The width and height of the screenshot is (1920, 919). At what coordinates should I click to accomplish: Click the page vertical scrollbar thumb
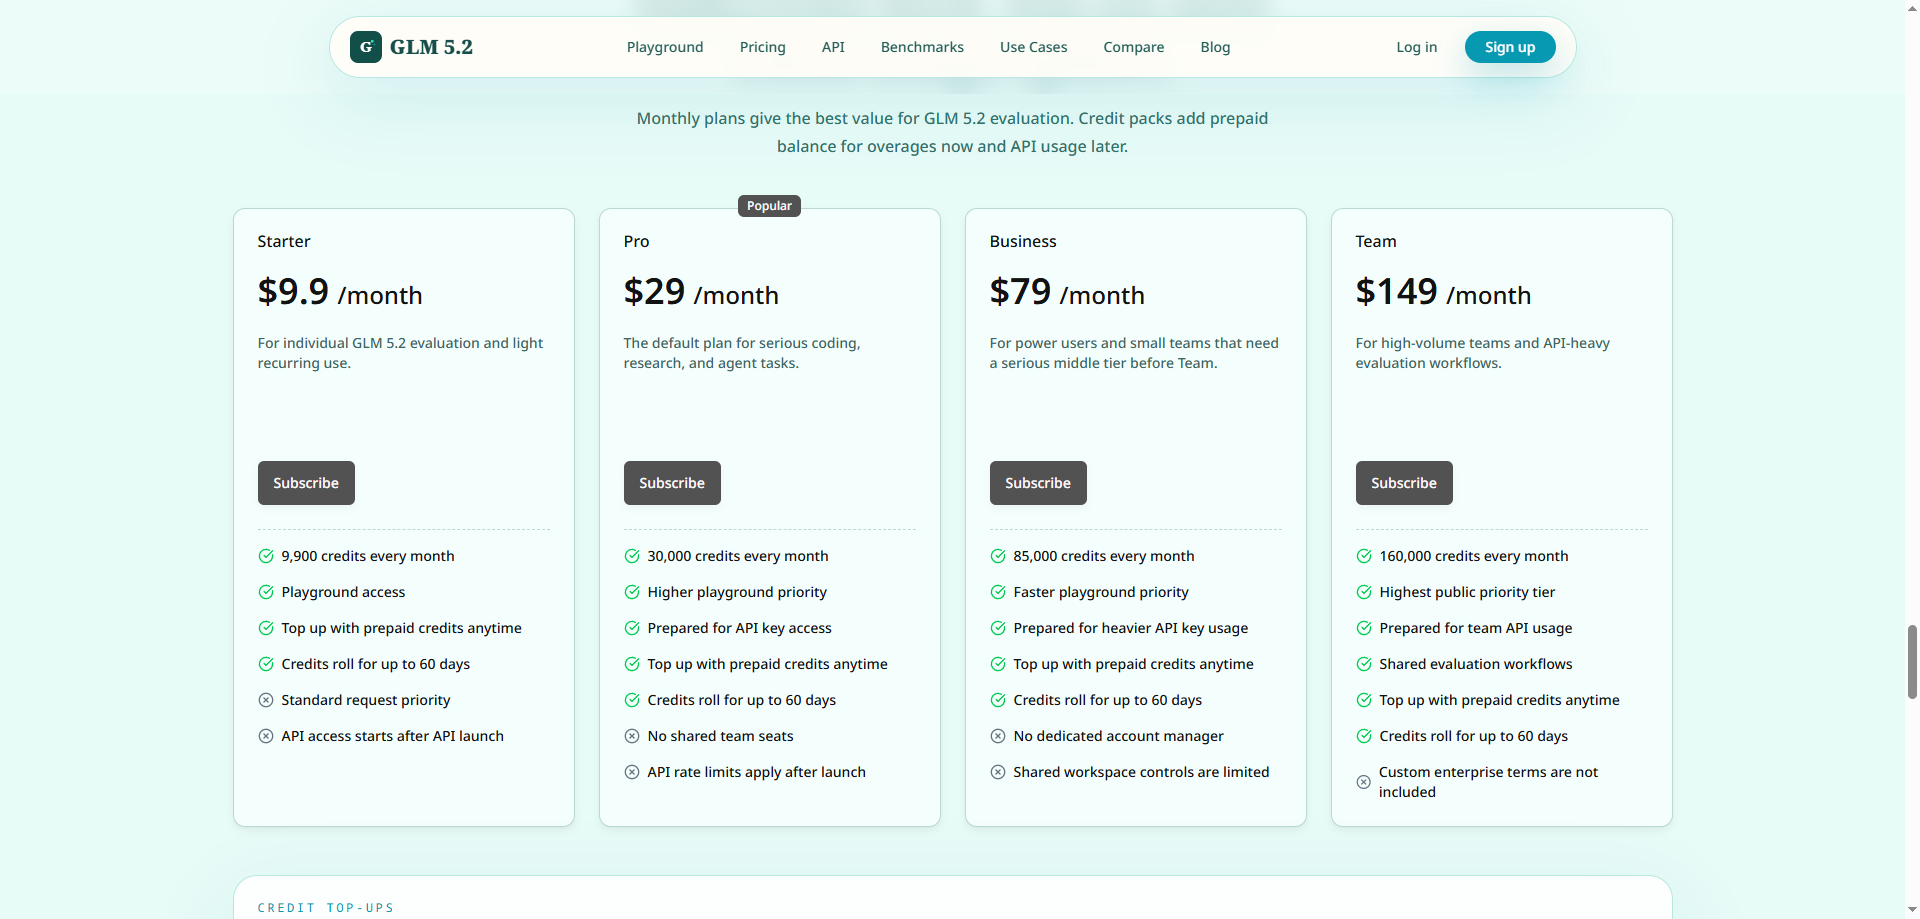pos(1912,661)
